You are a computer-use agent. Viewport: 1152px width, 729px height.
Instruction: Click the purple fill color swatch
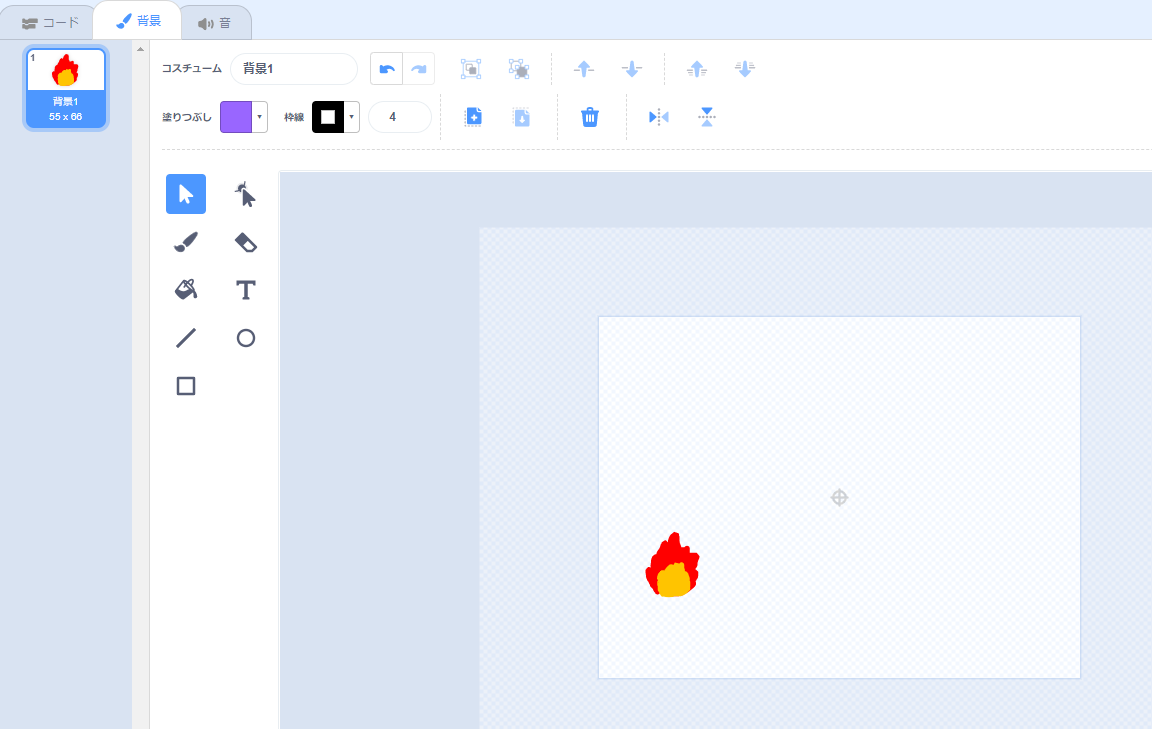click(x=236, y=117)
